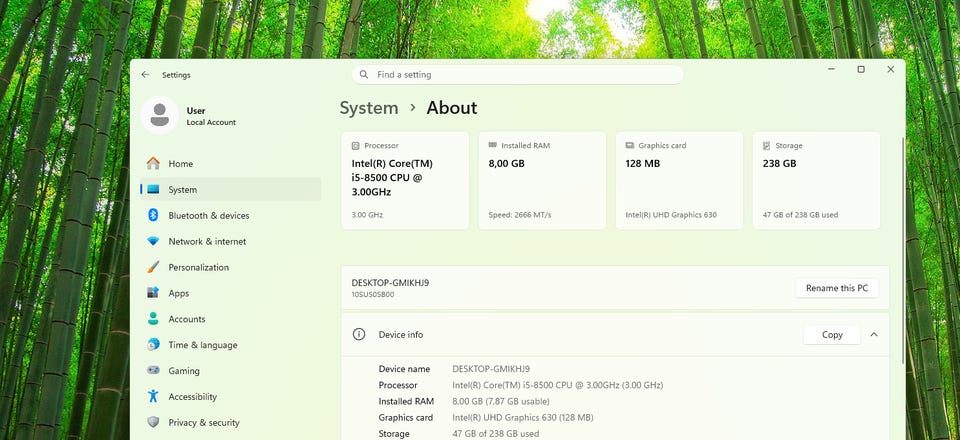The image size is (960, 440).
Task: Click '8,00 GB (7,87 GB usable)' value
Action: [x=501, y=401]
